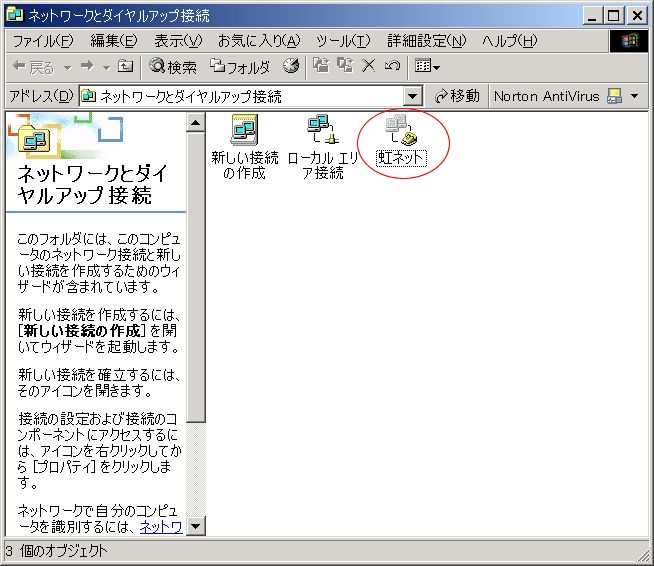The width and height of the screenshot is (654, 566).
Task: Click the undo toolbar icon
Action: coord(392,66)
